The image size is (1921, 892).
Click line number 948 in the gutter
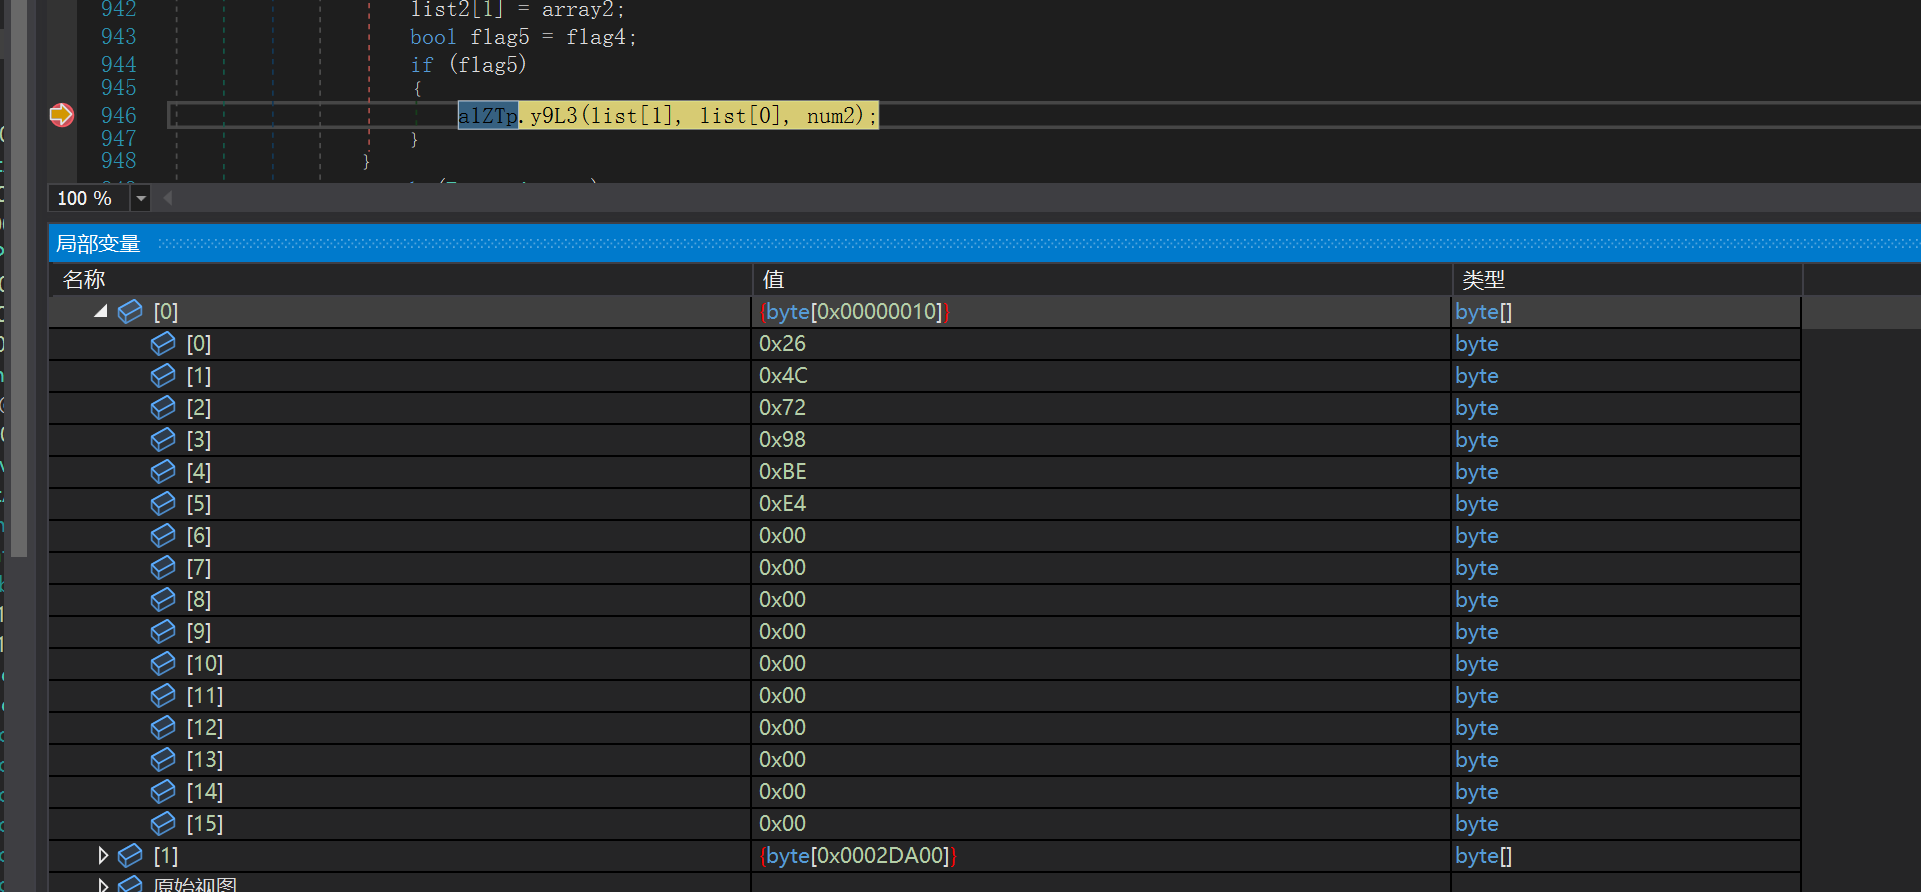pos(118,160)
